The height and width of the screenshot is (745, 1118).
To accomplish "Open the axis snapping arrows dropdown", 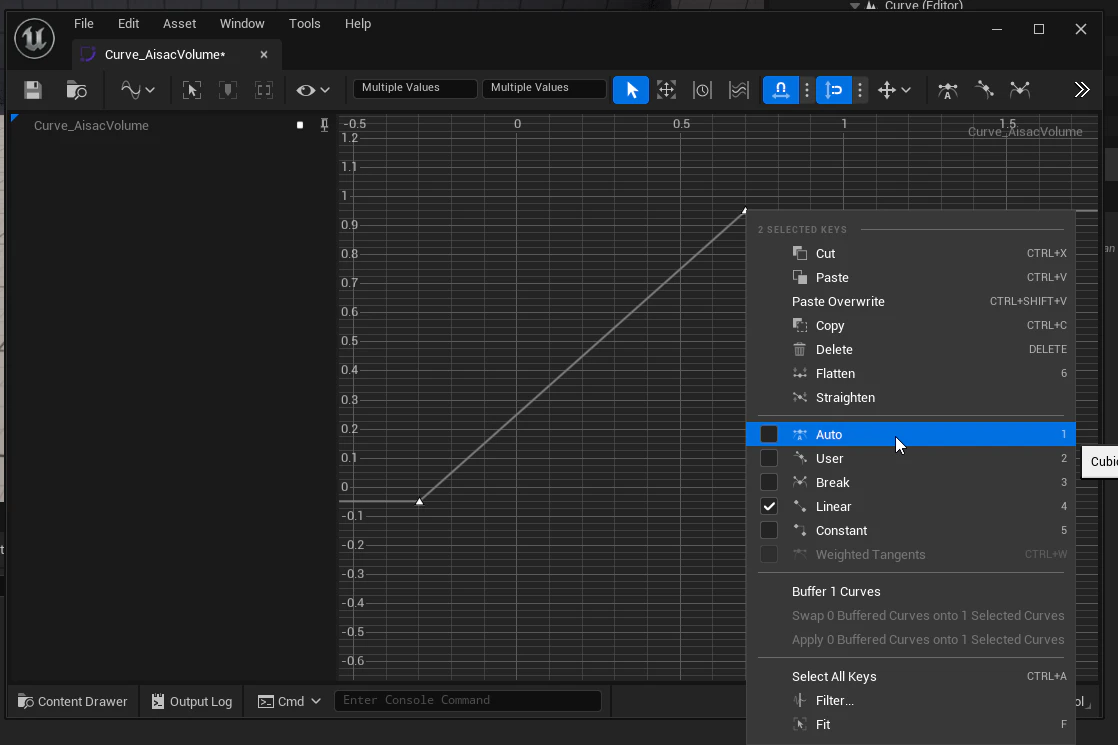I will pyautogui.click(x=894, y=90).
